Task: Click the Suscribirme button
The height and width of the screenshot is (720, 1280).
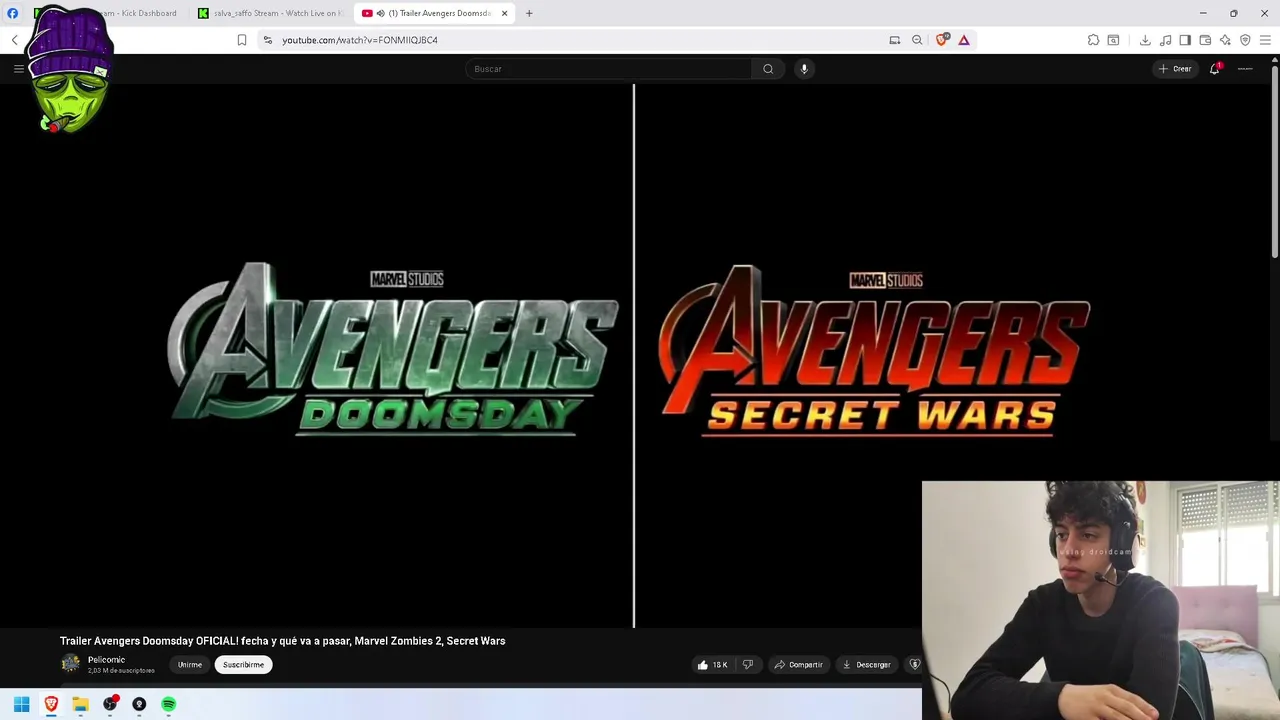Action: (243, 665)
